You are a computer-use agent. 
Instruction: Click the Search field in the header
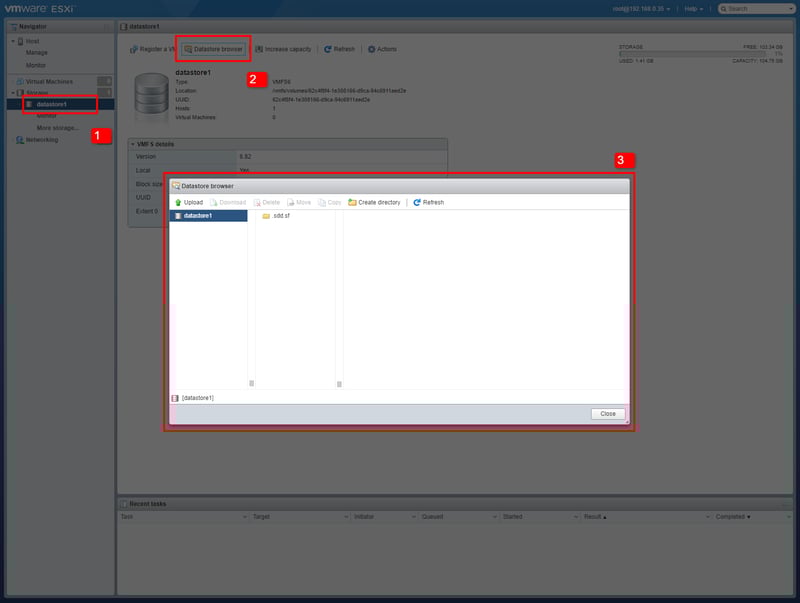(x=762, y=8)
